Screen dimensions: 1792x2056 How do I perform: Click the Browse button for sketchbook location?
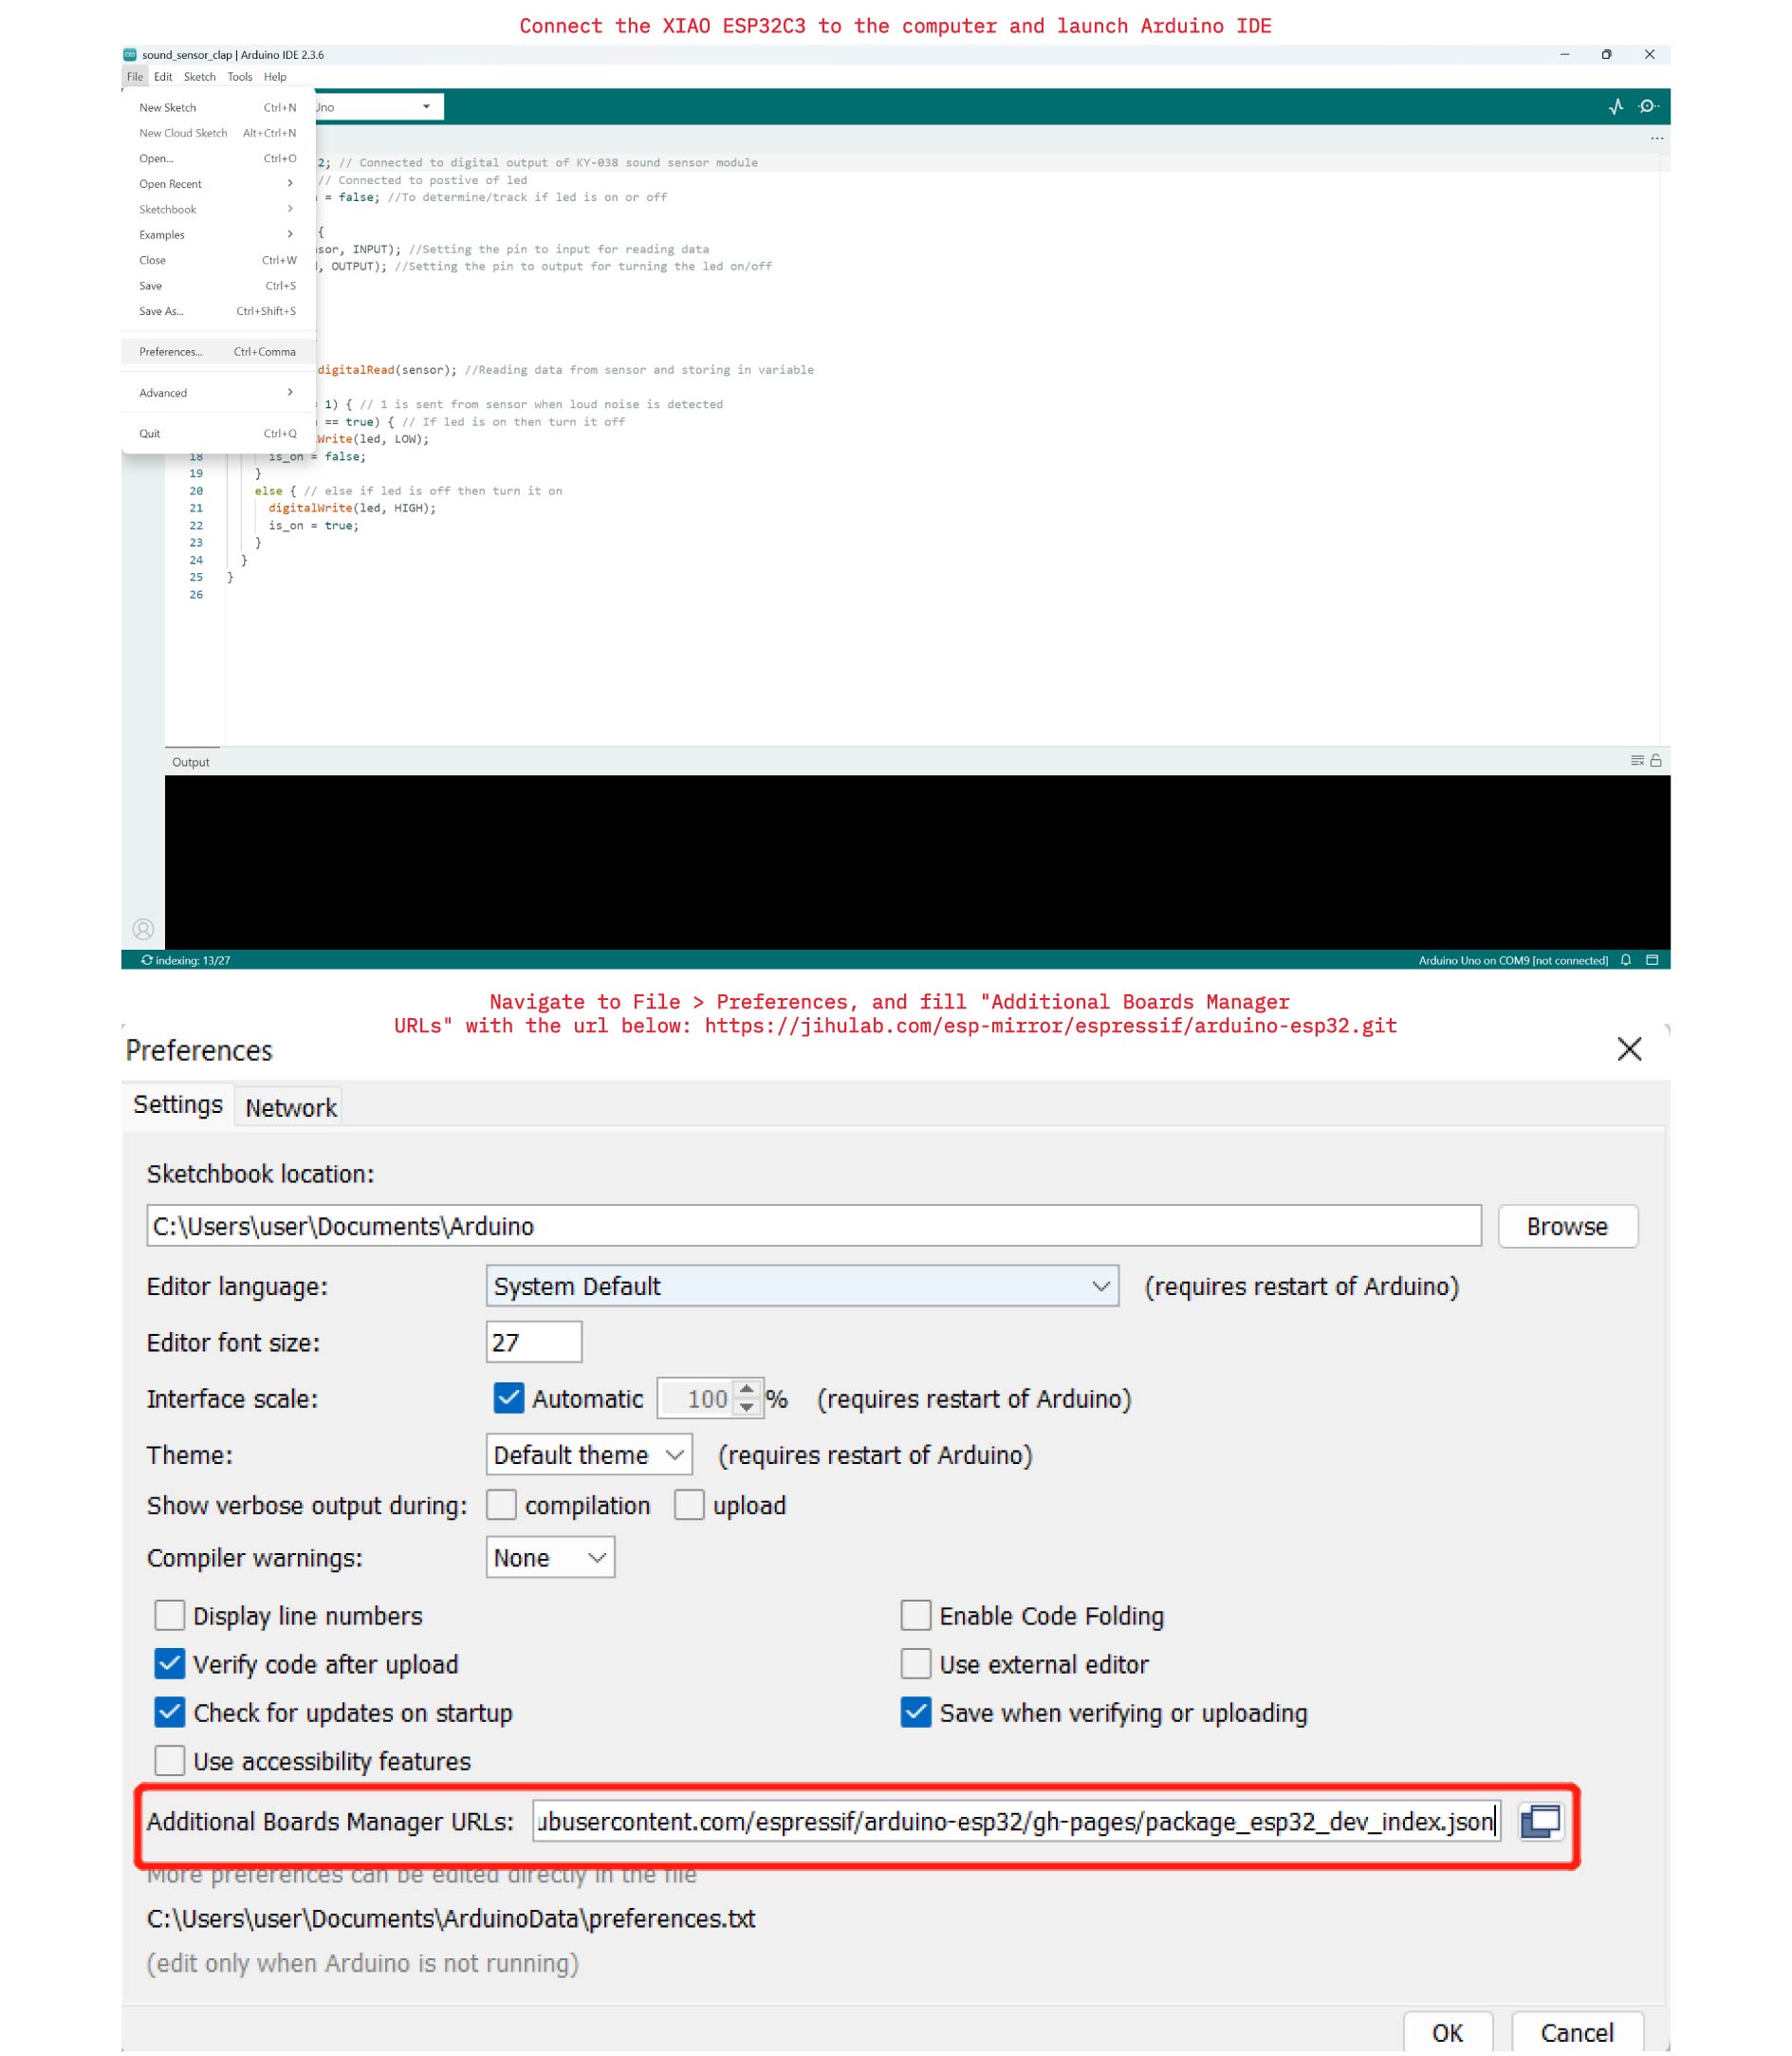point(1567,1226)
